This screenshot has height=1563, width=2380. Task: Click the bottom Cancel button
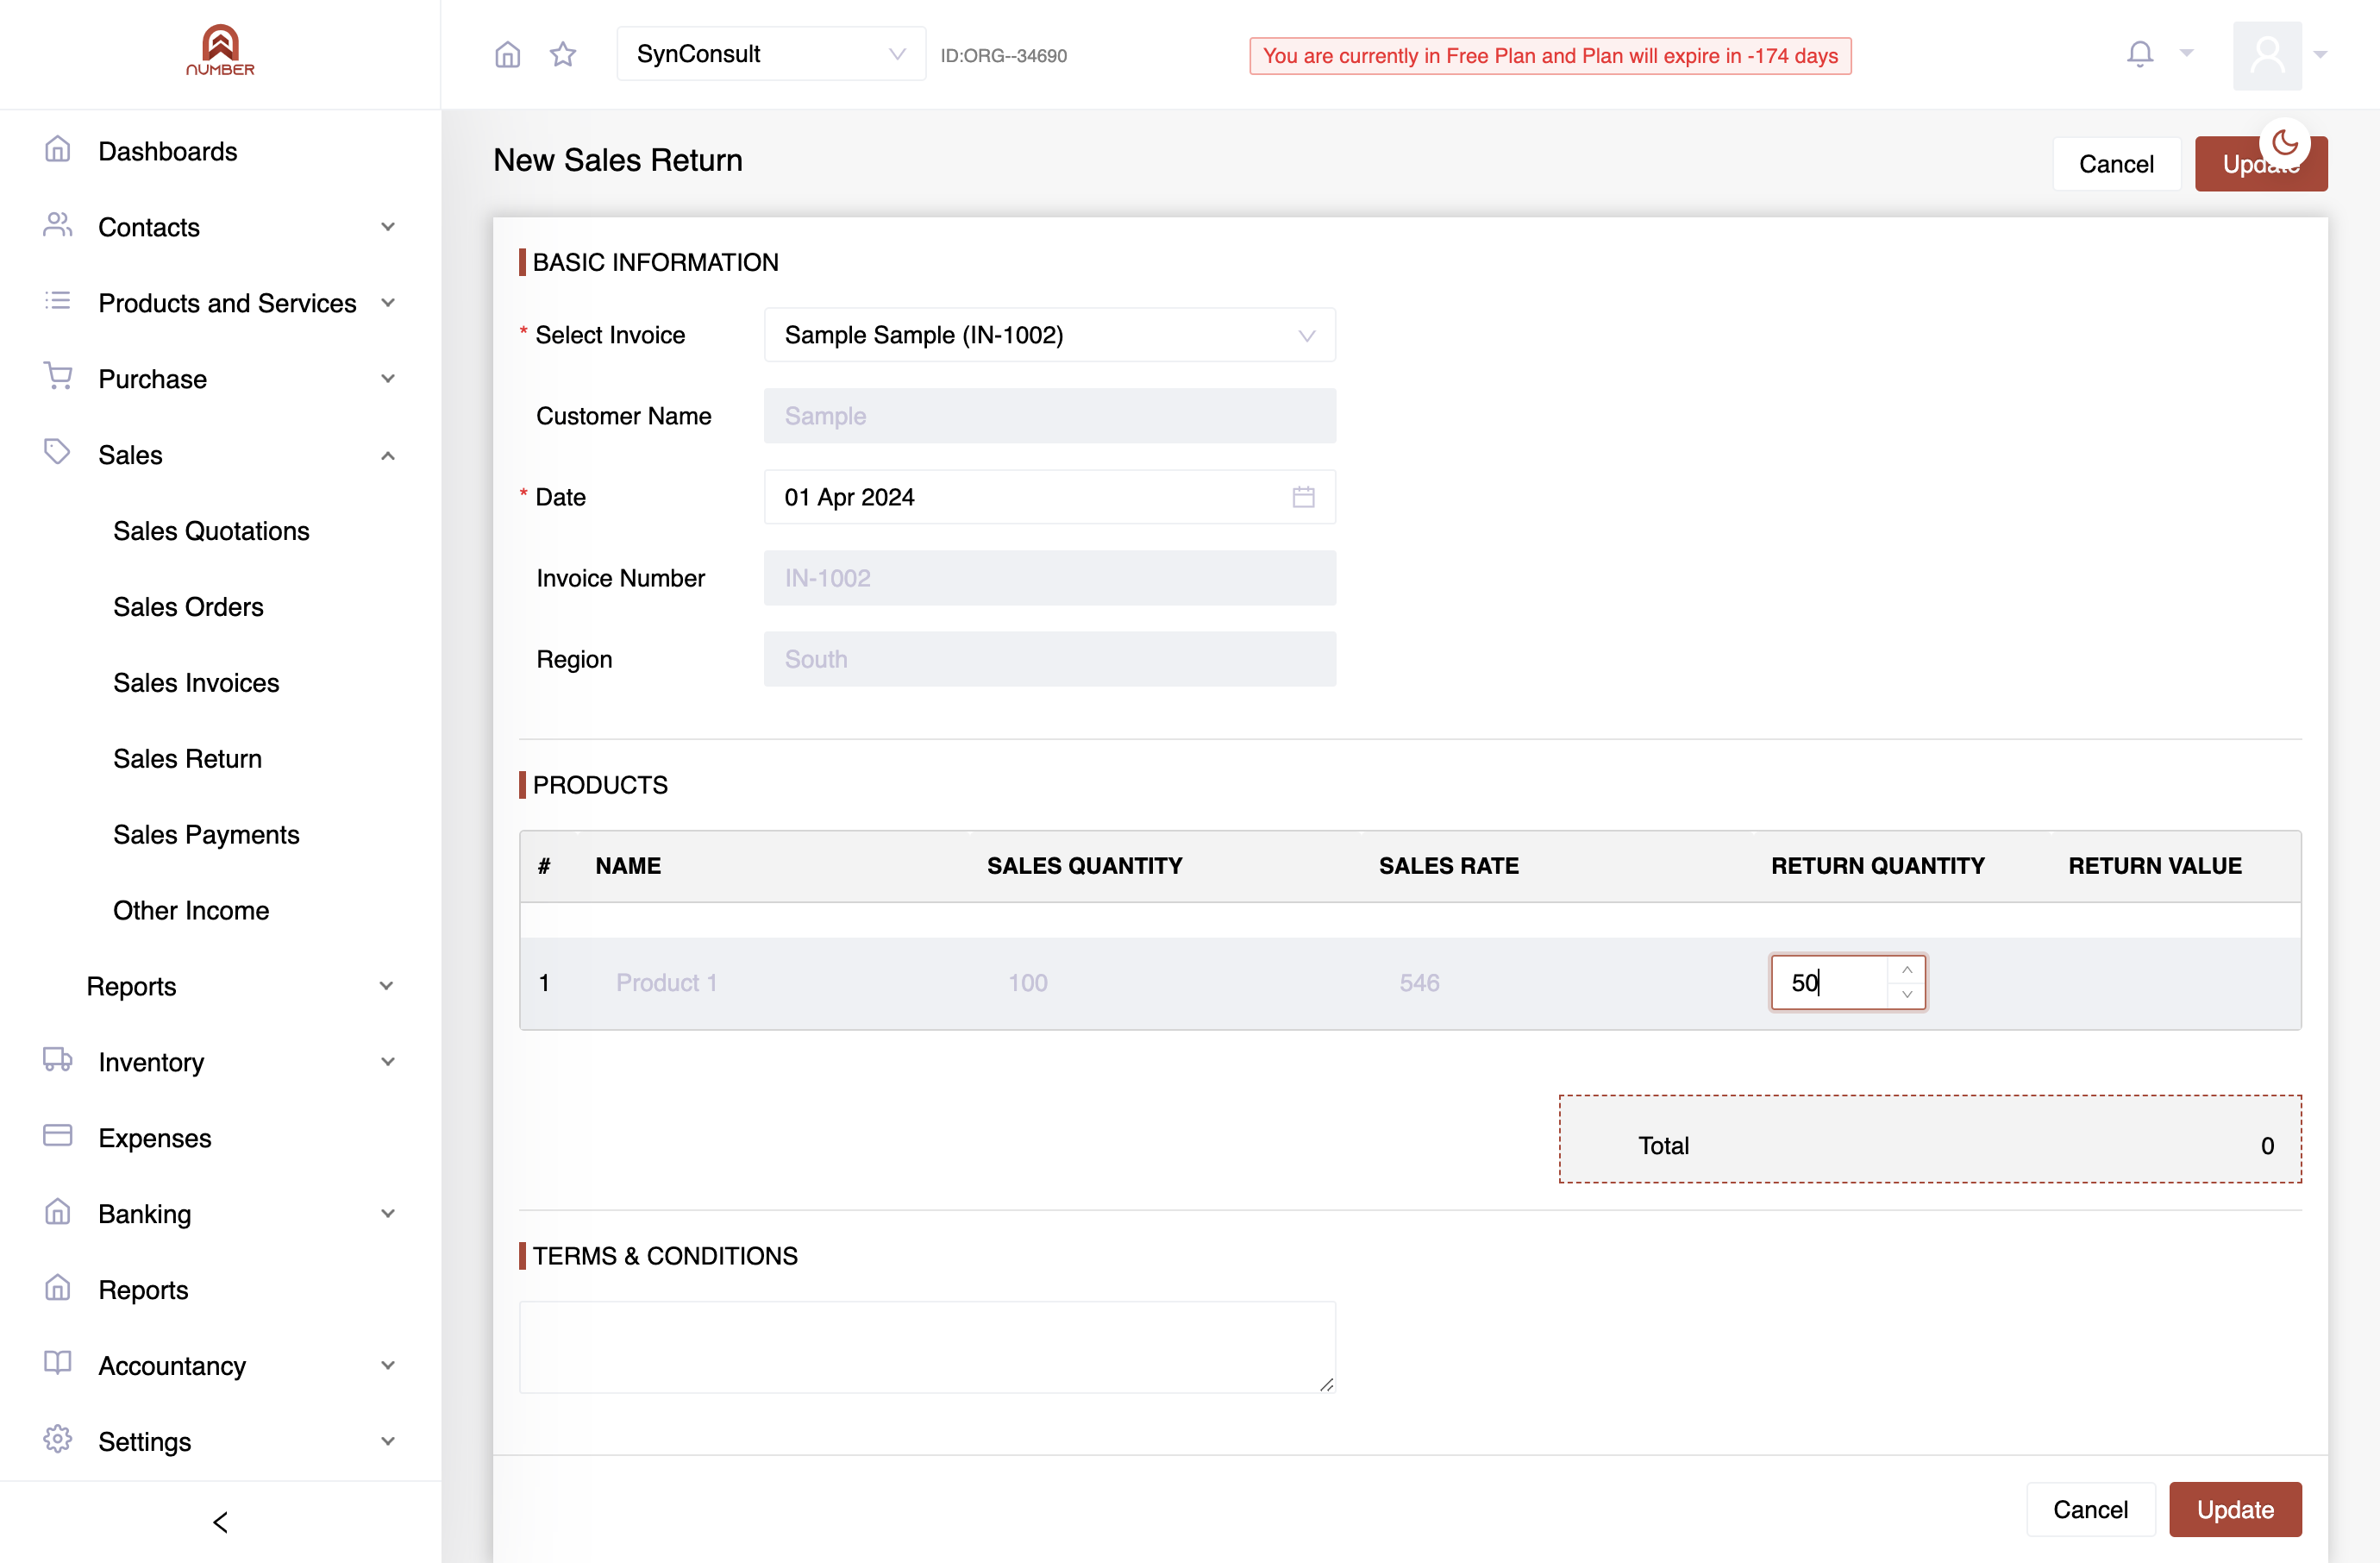click(2090, 1509)
